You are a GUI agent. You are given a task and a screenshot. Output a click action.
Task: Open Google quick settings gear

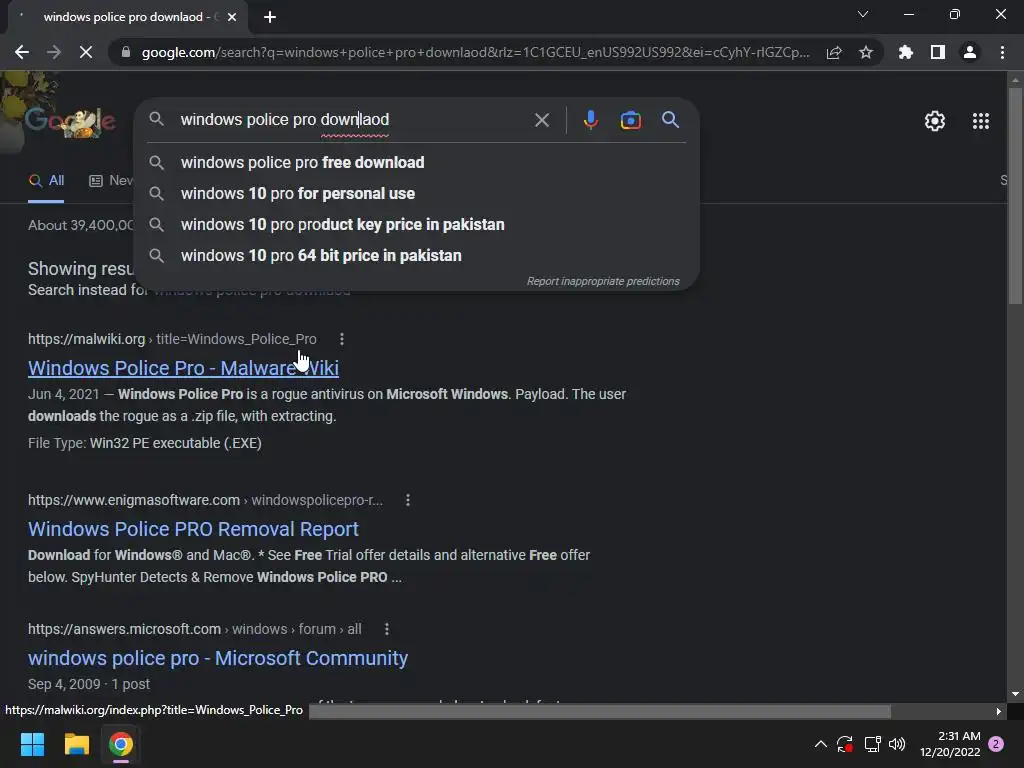pyautogui.click(x=935, y=121)
